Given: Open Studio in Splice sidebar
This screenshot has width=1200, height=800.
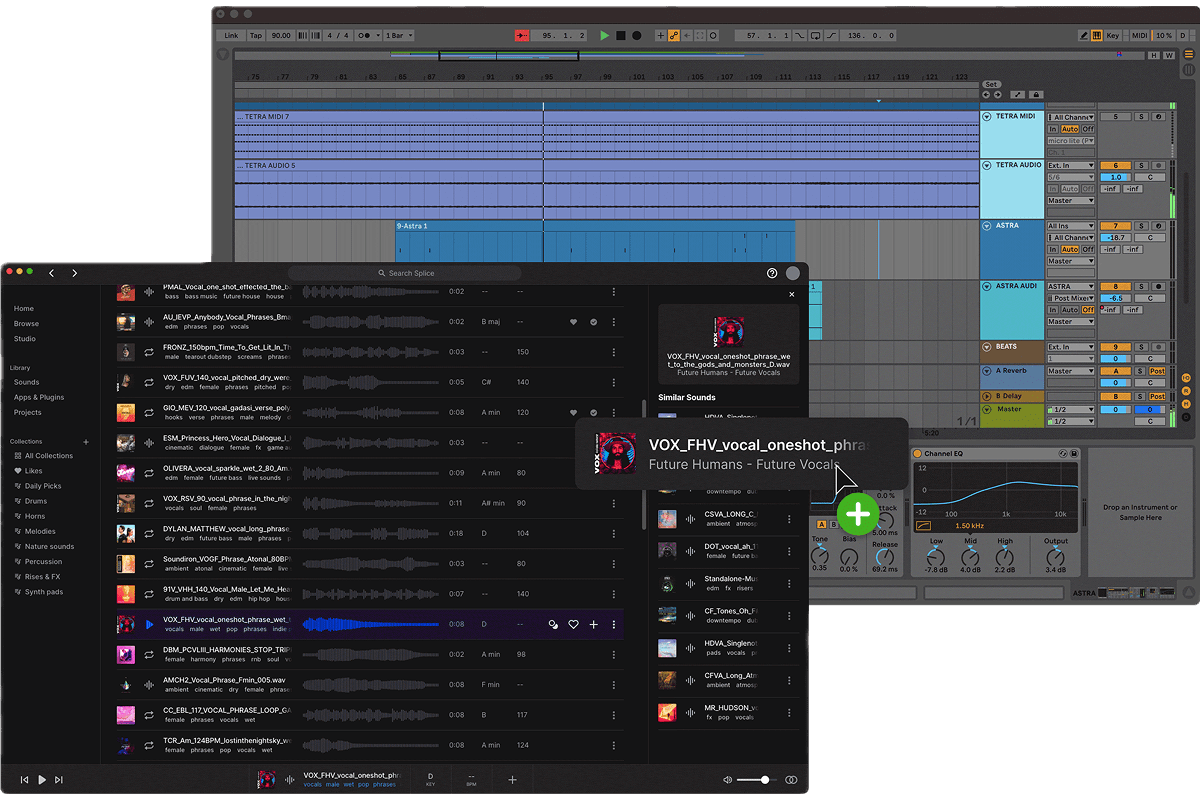Looking at the screenshot, I should point(25,339).
